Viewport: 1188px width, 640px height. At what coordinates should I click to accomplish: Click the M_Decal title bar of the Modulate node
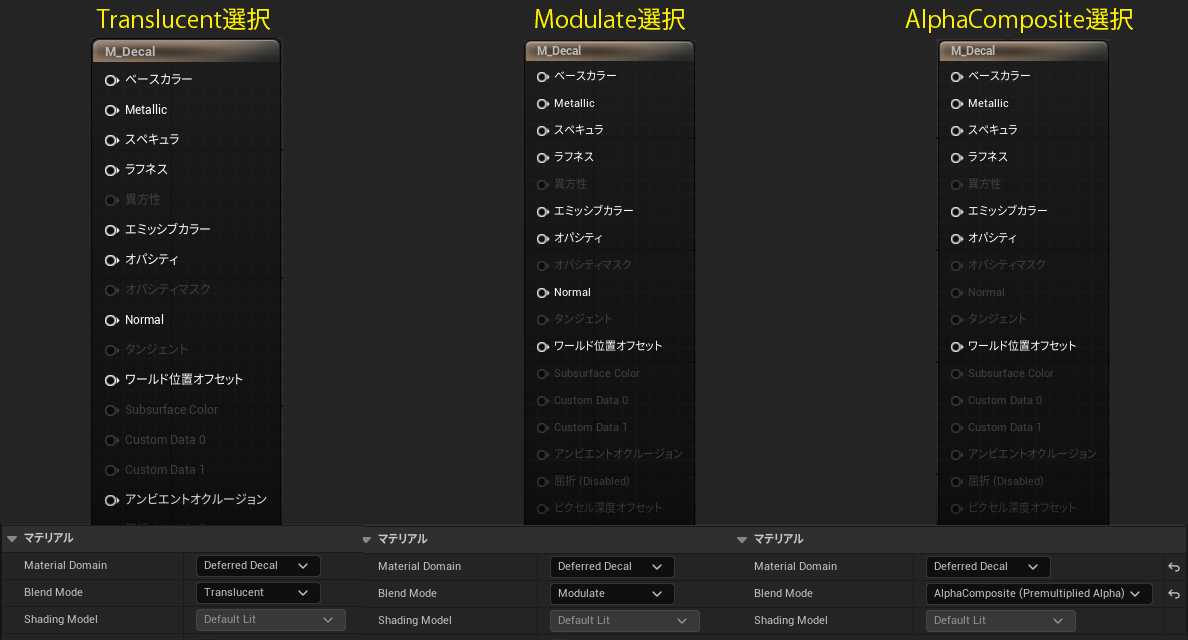[609, 50]
